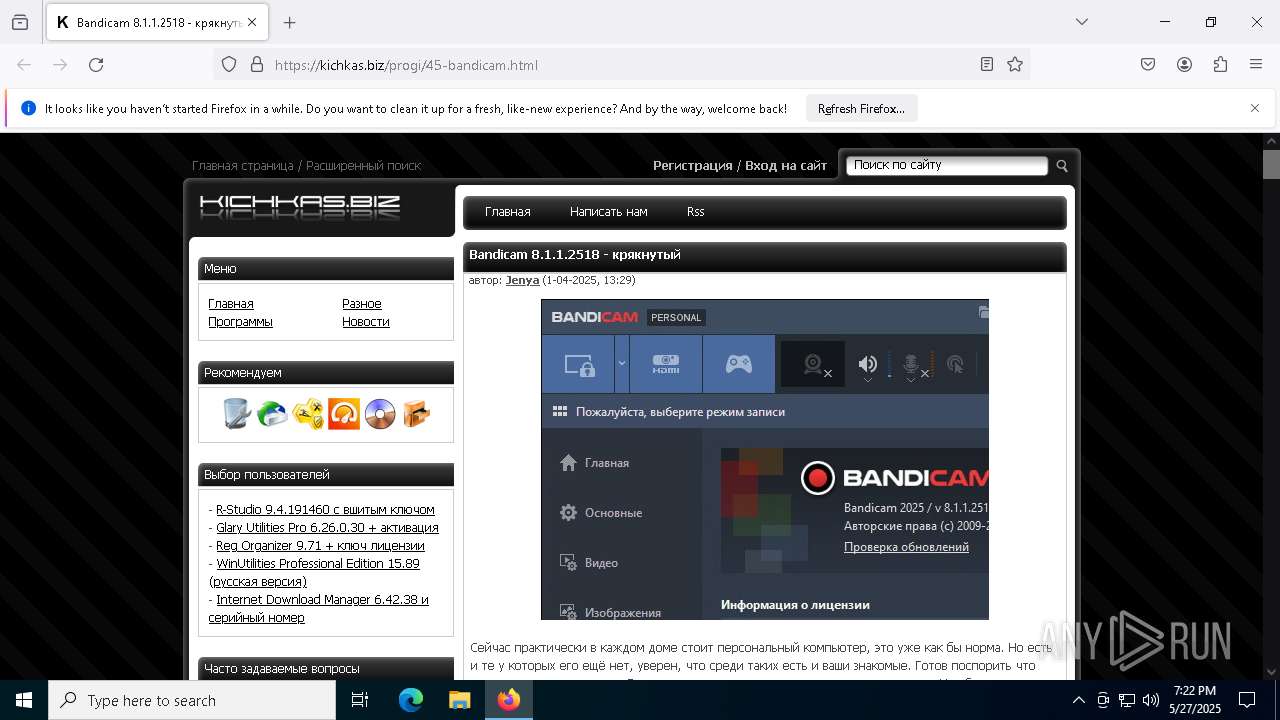Image resolution: width=1280 pixels, height=720 pixels.
Task: Go back with the browser back arrow
Action: click(x=24, y=65)
